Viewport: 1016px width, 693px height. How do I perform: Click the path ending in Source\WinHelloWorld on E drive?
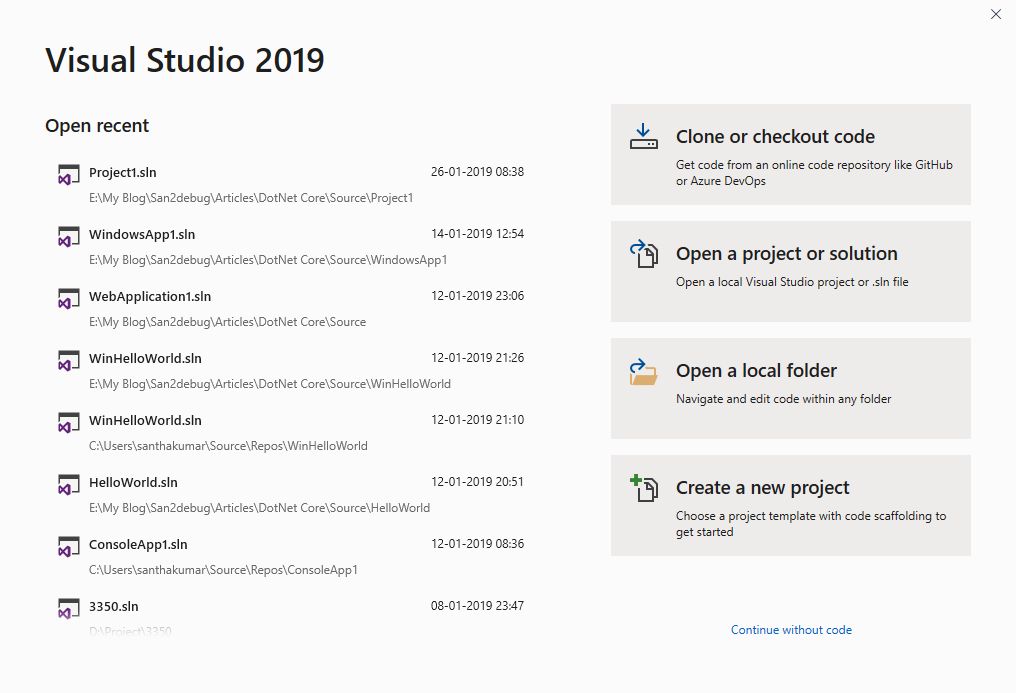(270, 383)
